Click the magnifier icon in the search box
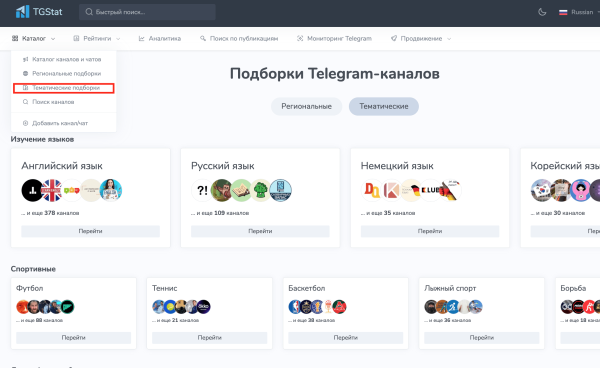 pyautogui.click(x=89, y=12)
